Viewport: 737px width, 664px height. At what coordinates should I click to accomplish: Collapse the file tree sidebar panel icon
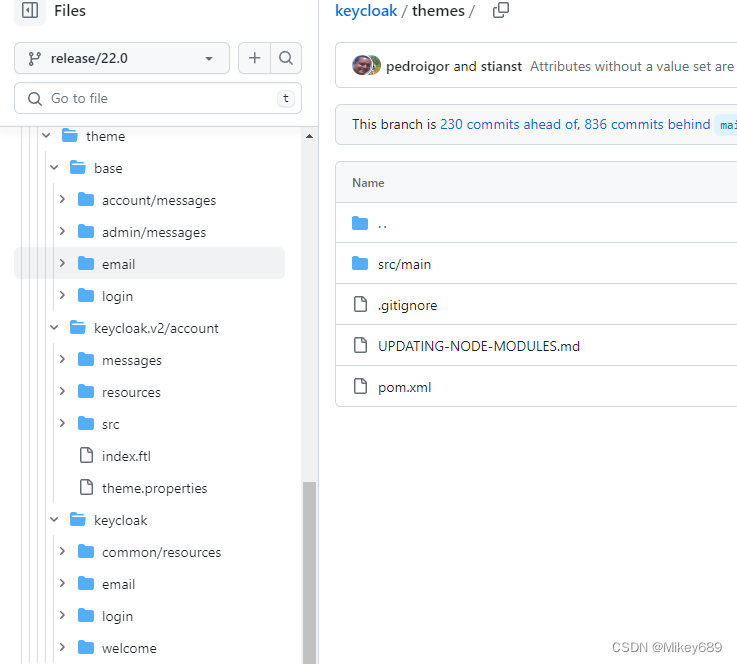click(x=30, y=10)
